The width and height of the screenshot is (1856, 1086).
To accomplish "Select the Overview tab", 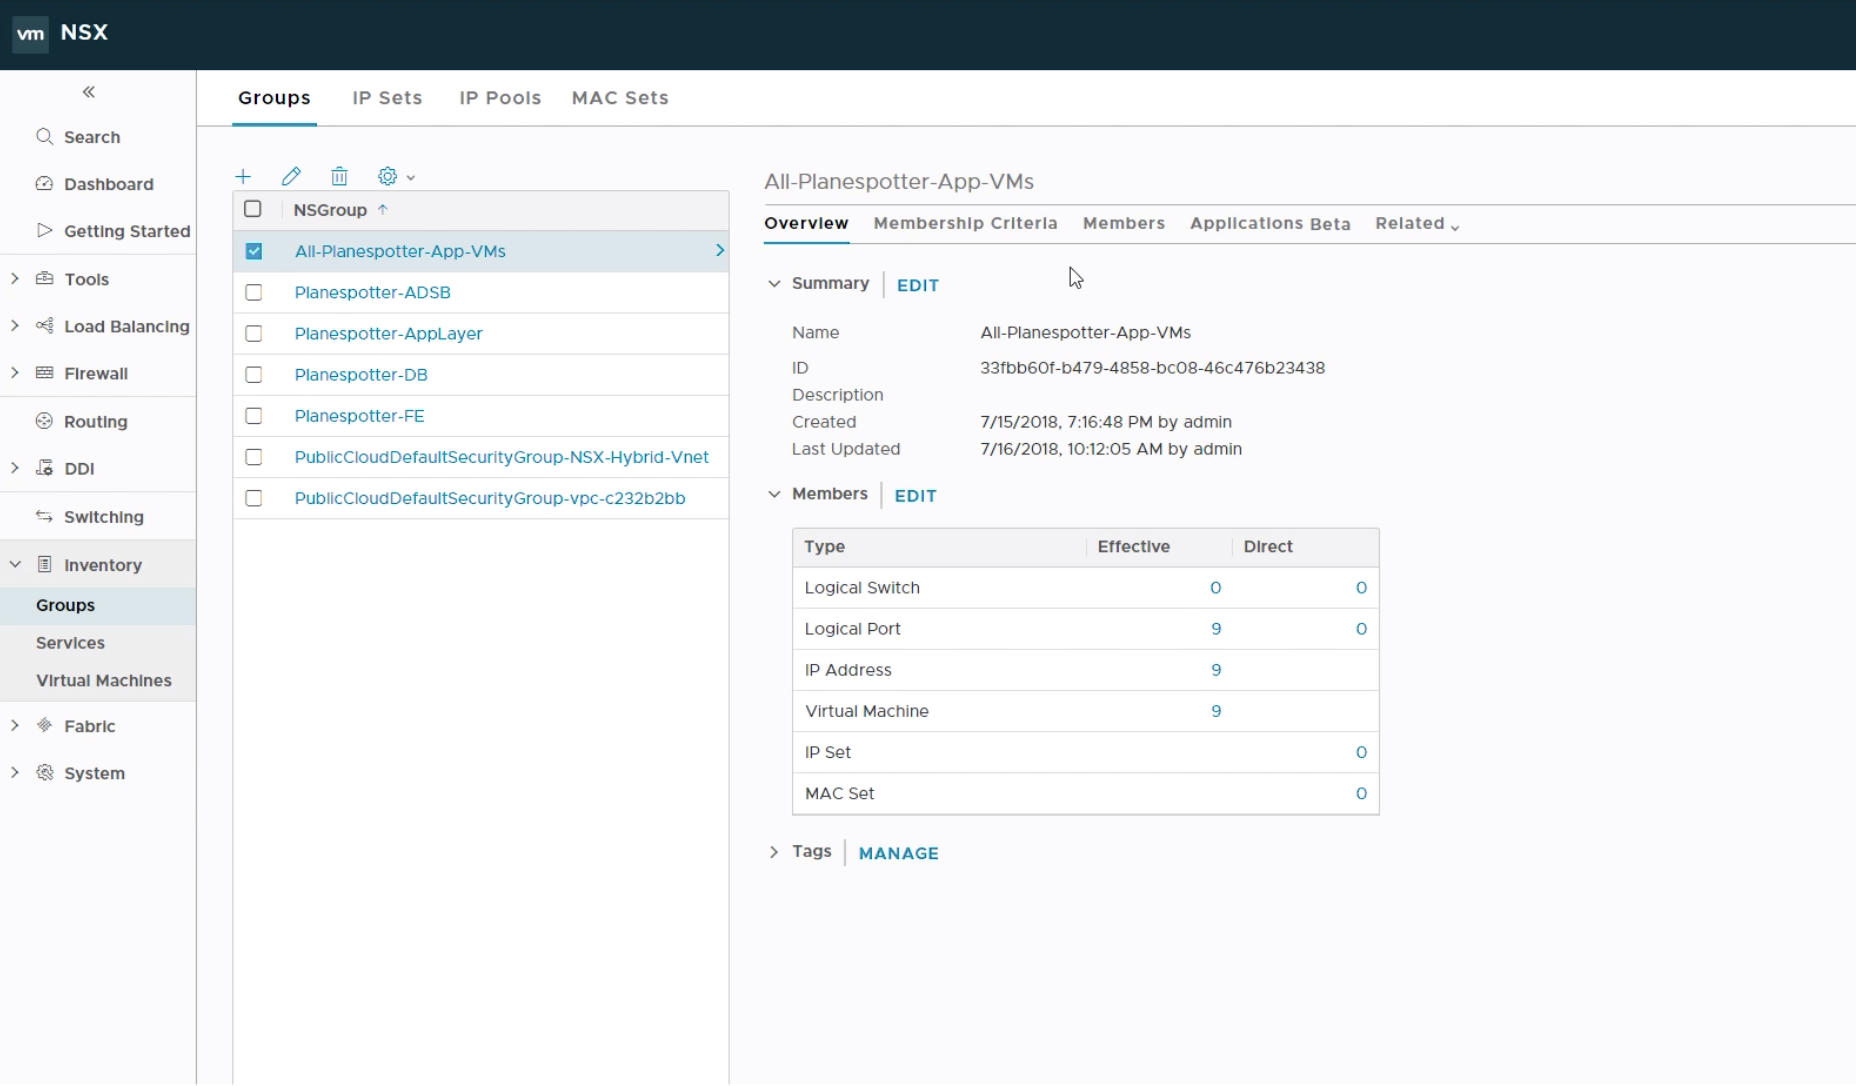I will pos(806,223).
